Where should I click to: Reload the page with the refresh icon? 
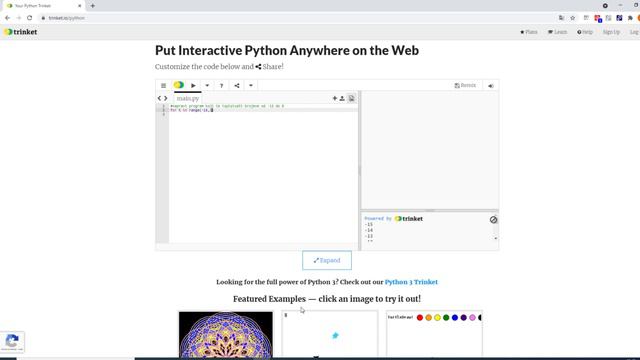[x=29, y=18]
